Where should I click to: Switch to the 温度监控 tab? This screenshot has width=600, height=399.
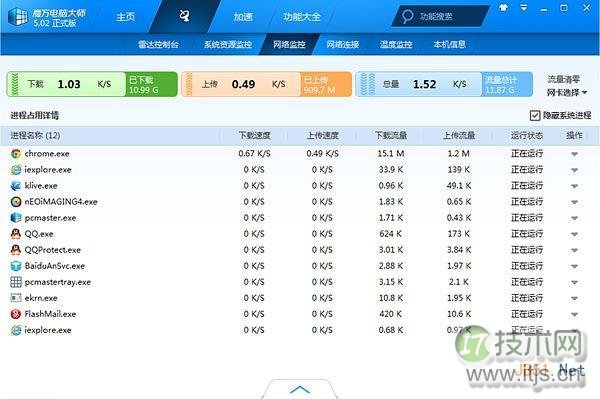coord(396,44)
